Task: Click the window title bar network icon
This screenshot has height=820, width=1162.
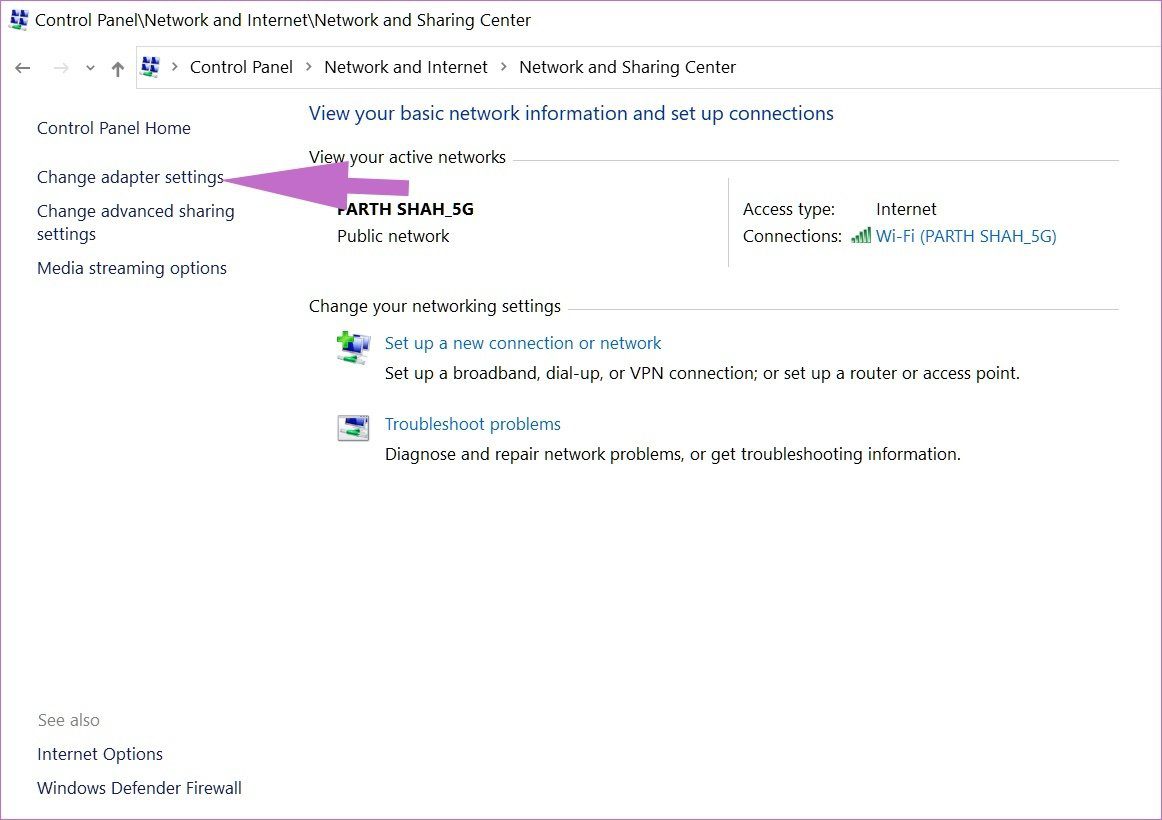Action: point(19,20)
